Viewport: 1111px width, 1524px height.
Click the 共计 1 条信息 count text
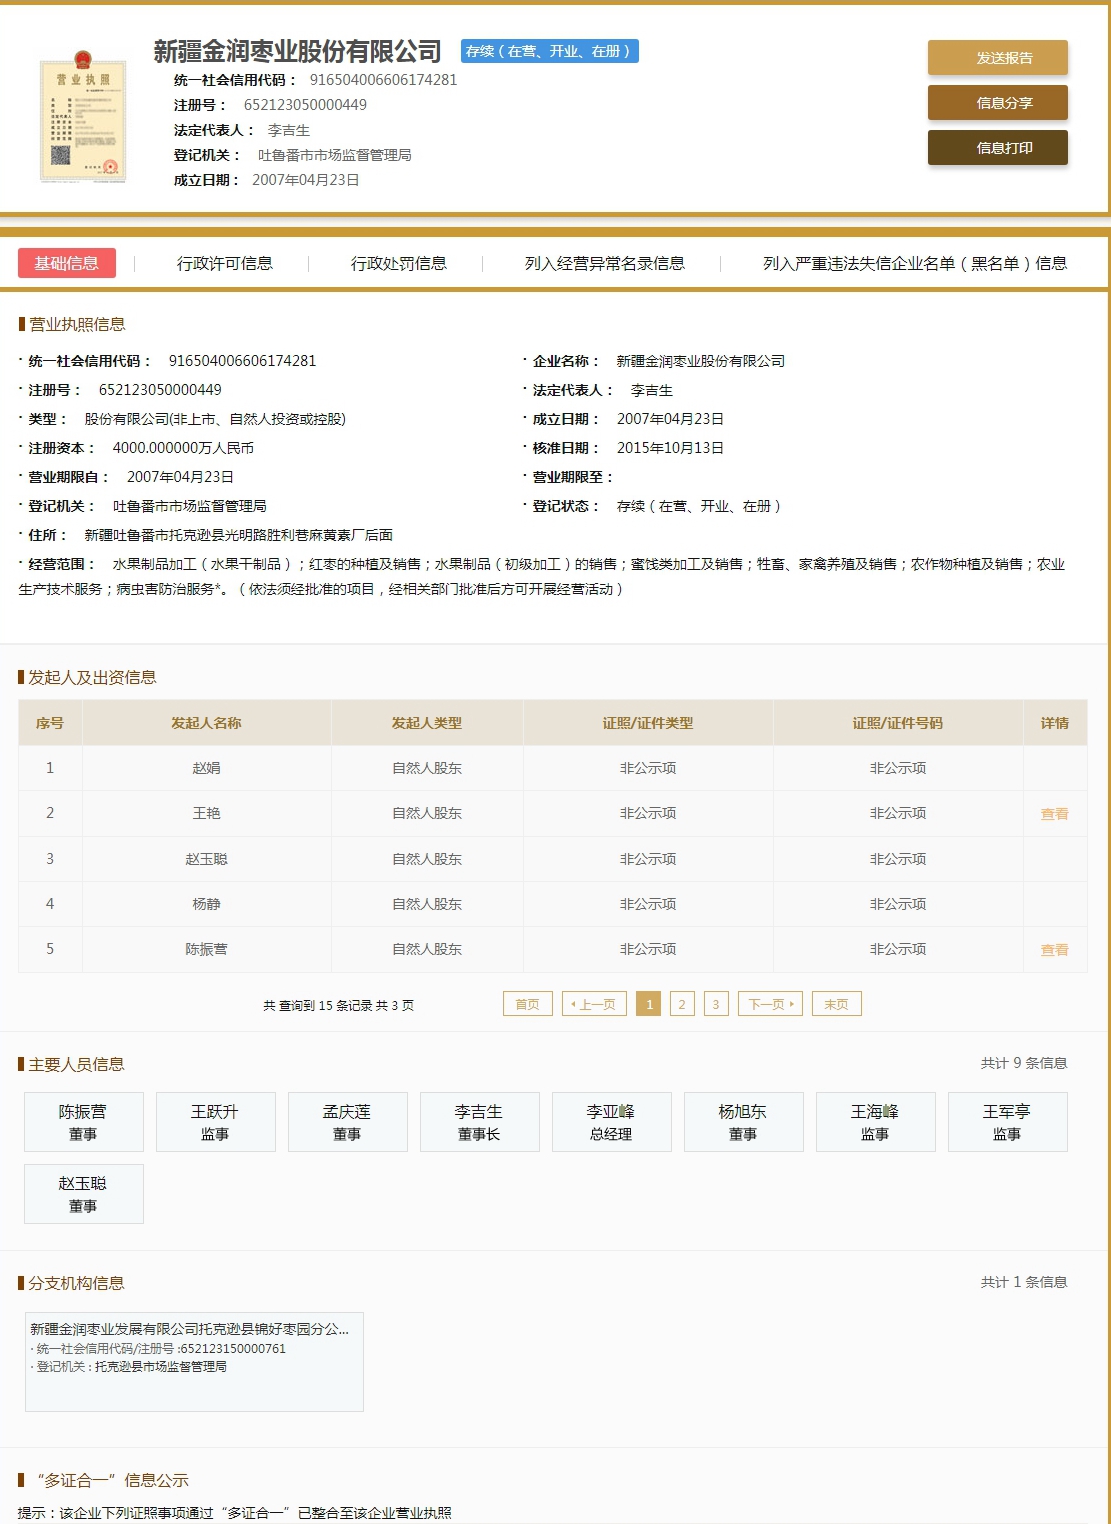click(1024, 1282)
